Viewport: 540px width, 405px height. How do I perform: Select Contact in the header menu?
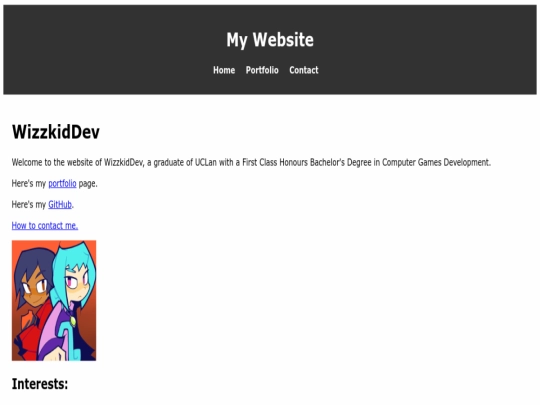(x=304, y=70)
